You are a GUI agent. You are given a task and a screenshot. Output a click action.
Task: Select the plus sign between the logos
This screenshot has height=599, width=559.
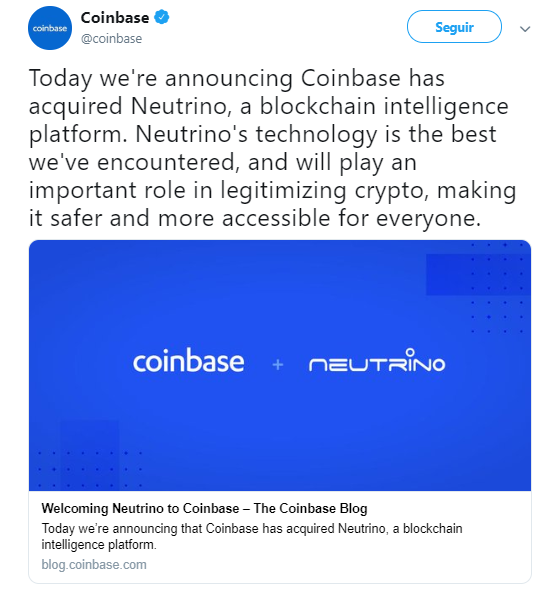coord(278,365)
